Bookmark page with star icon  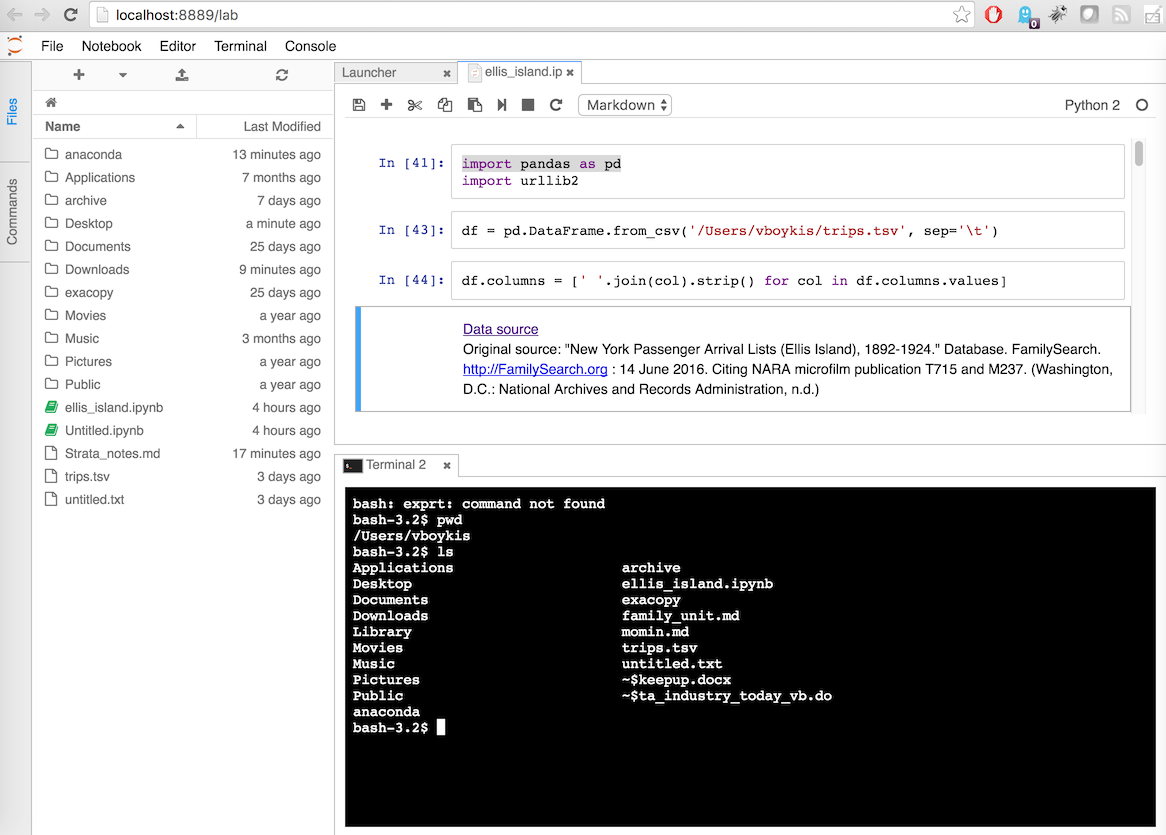[962, 14]
